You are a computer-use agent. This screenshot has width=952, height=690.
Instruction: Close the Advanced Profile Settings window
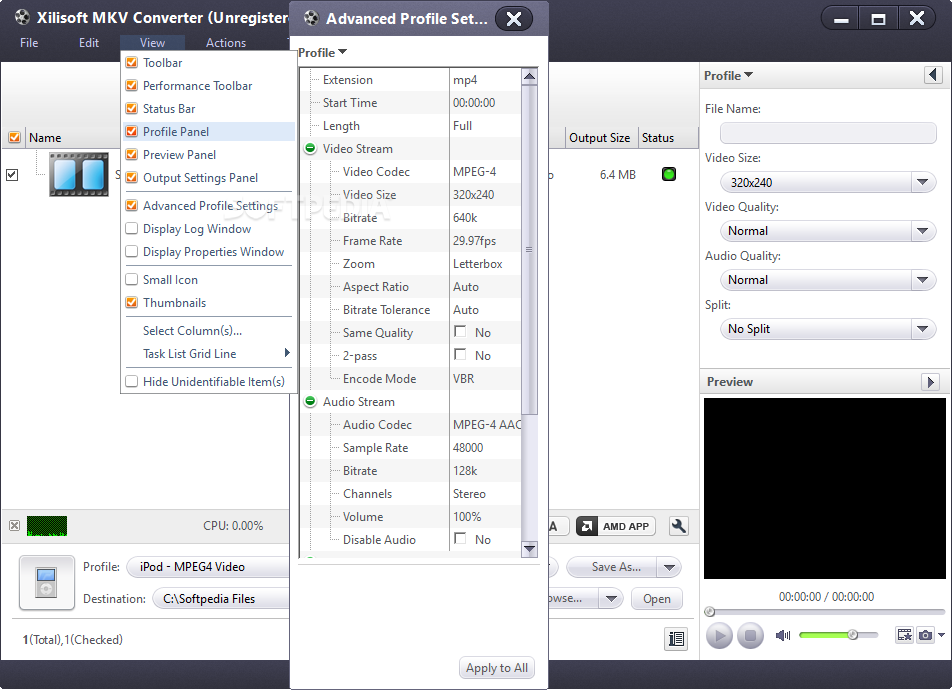[514, 19]
